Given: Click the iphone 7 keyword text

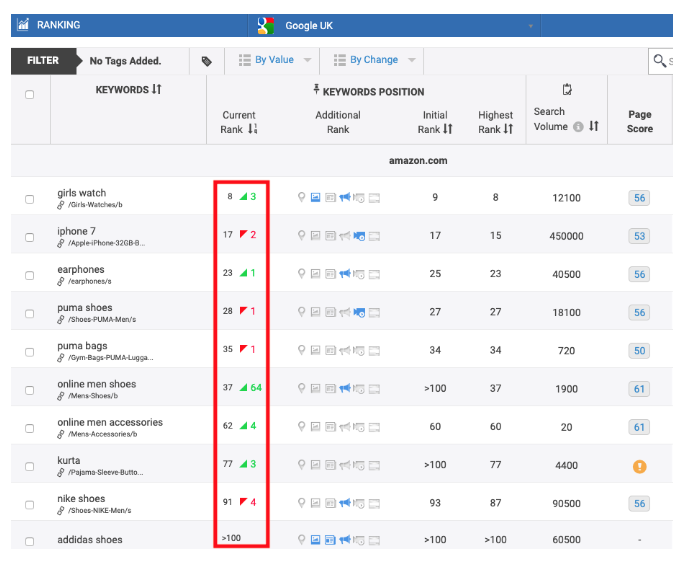Looking at the screenshot, I should [x=76, y=231].
